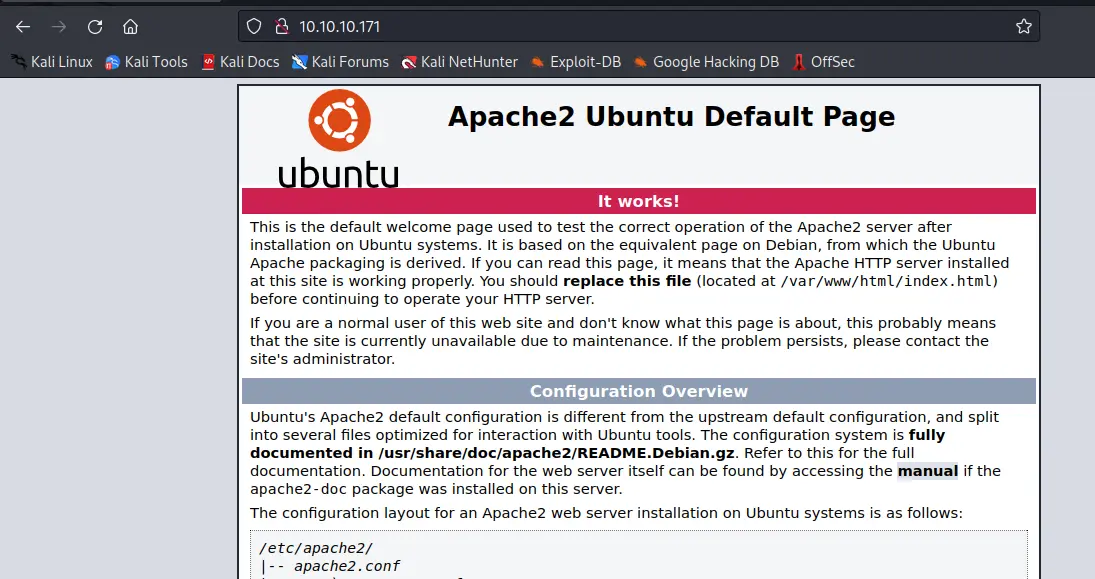
Task: Click the /etc/apache2/ line in the code block
Action: coord(316,548)
